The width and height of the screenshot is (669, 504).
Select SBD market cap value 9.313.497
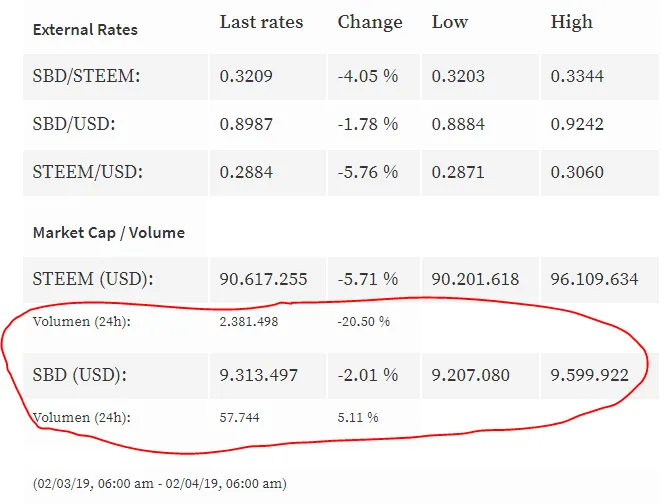[x=259, y=376]
